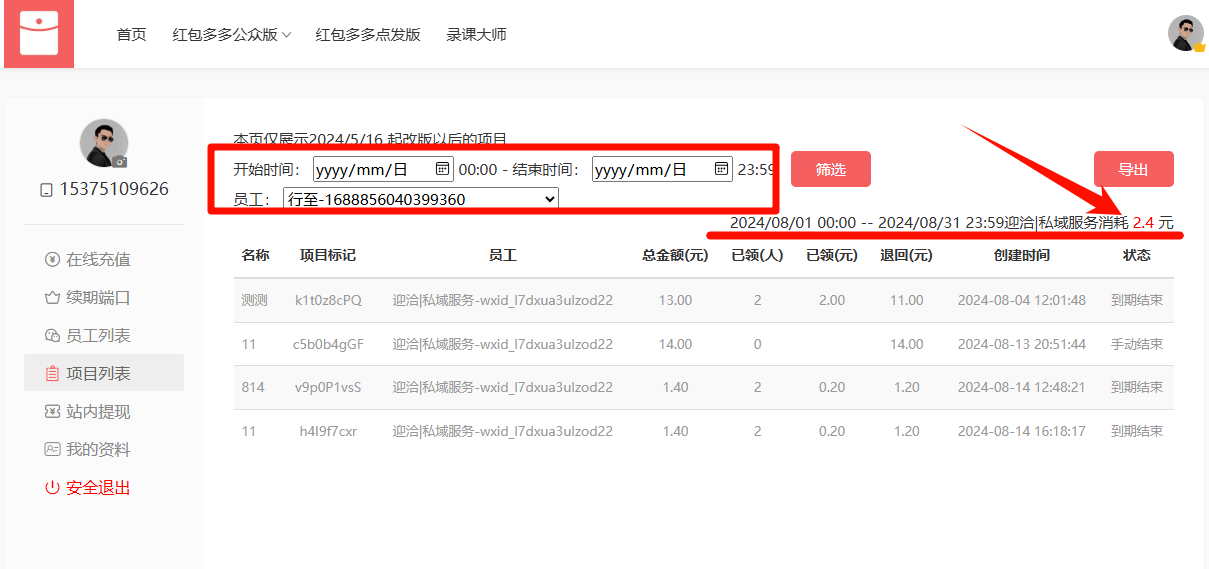The width and height of the screenshot is (1209, 569).
Task: Select 项目列表 in the sidebar
Action: click(98, 374)
